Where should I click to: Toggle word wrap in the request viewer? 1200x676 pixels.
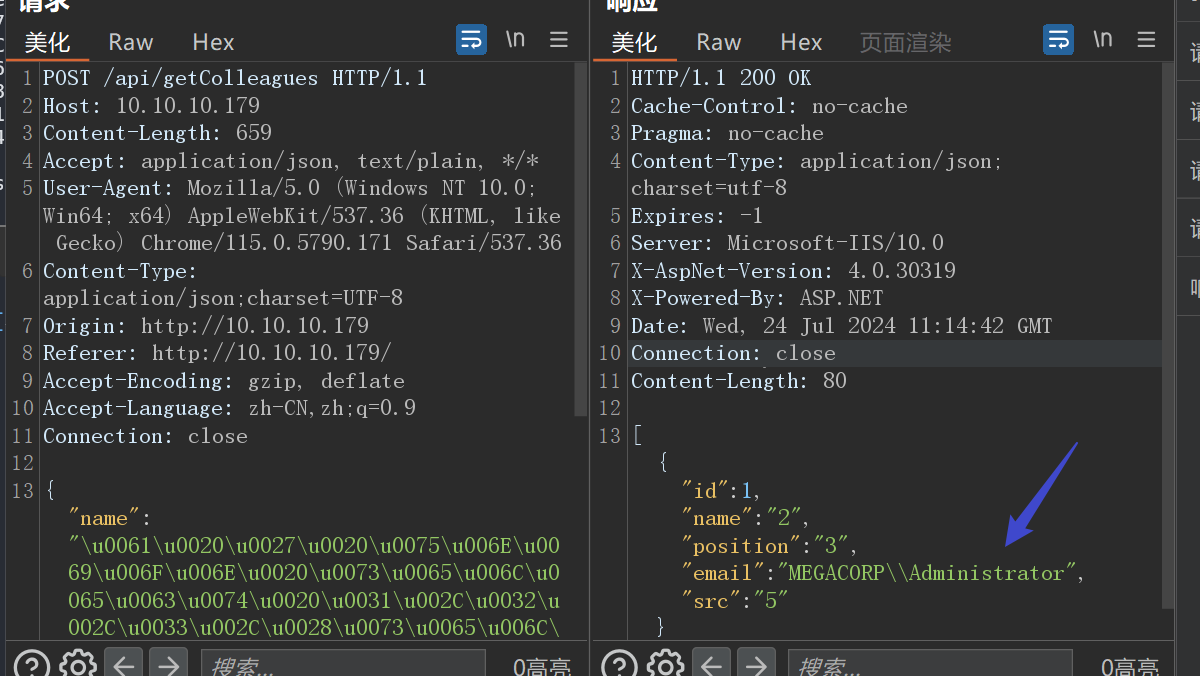(471, 39)
